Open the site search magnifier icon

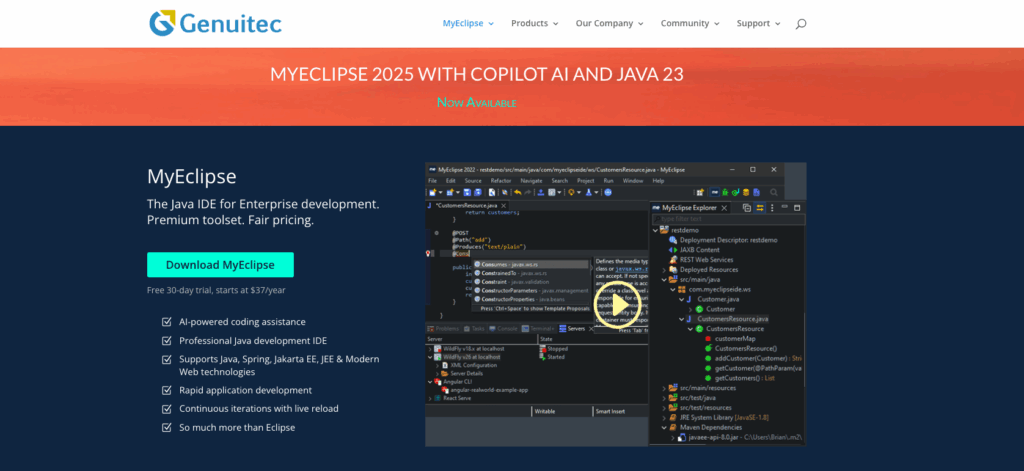point(801,24)
